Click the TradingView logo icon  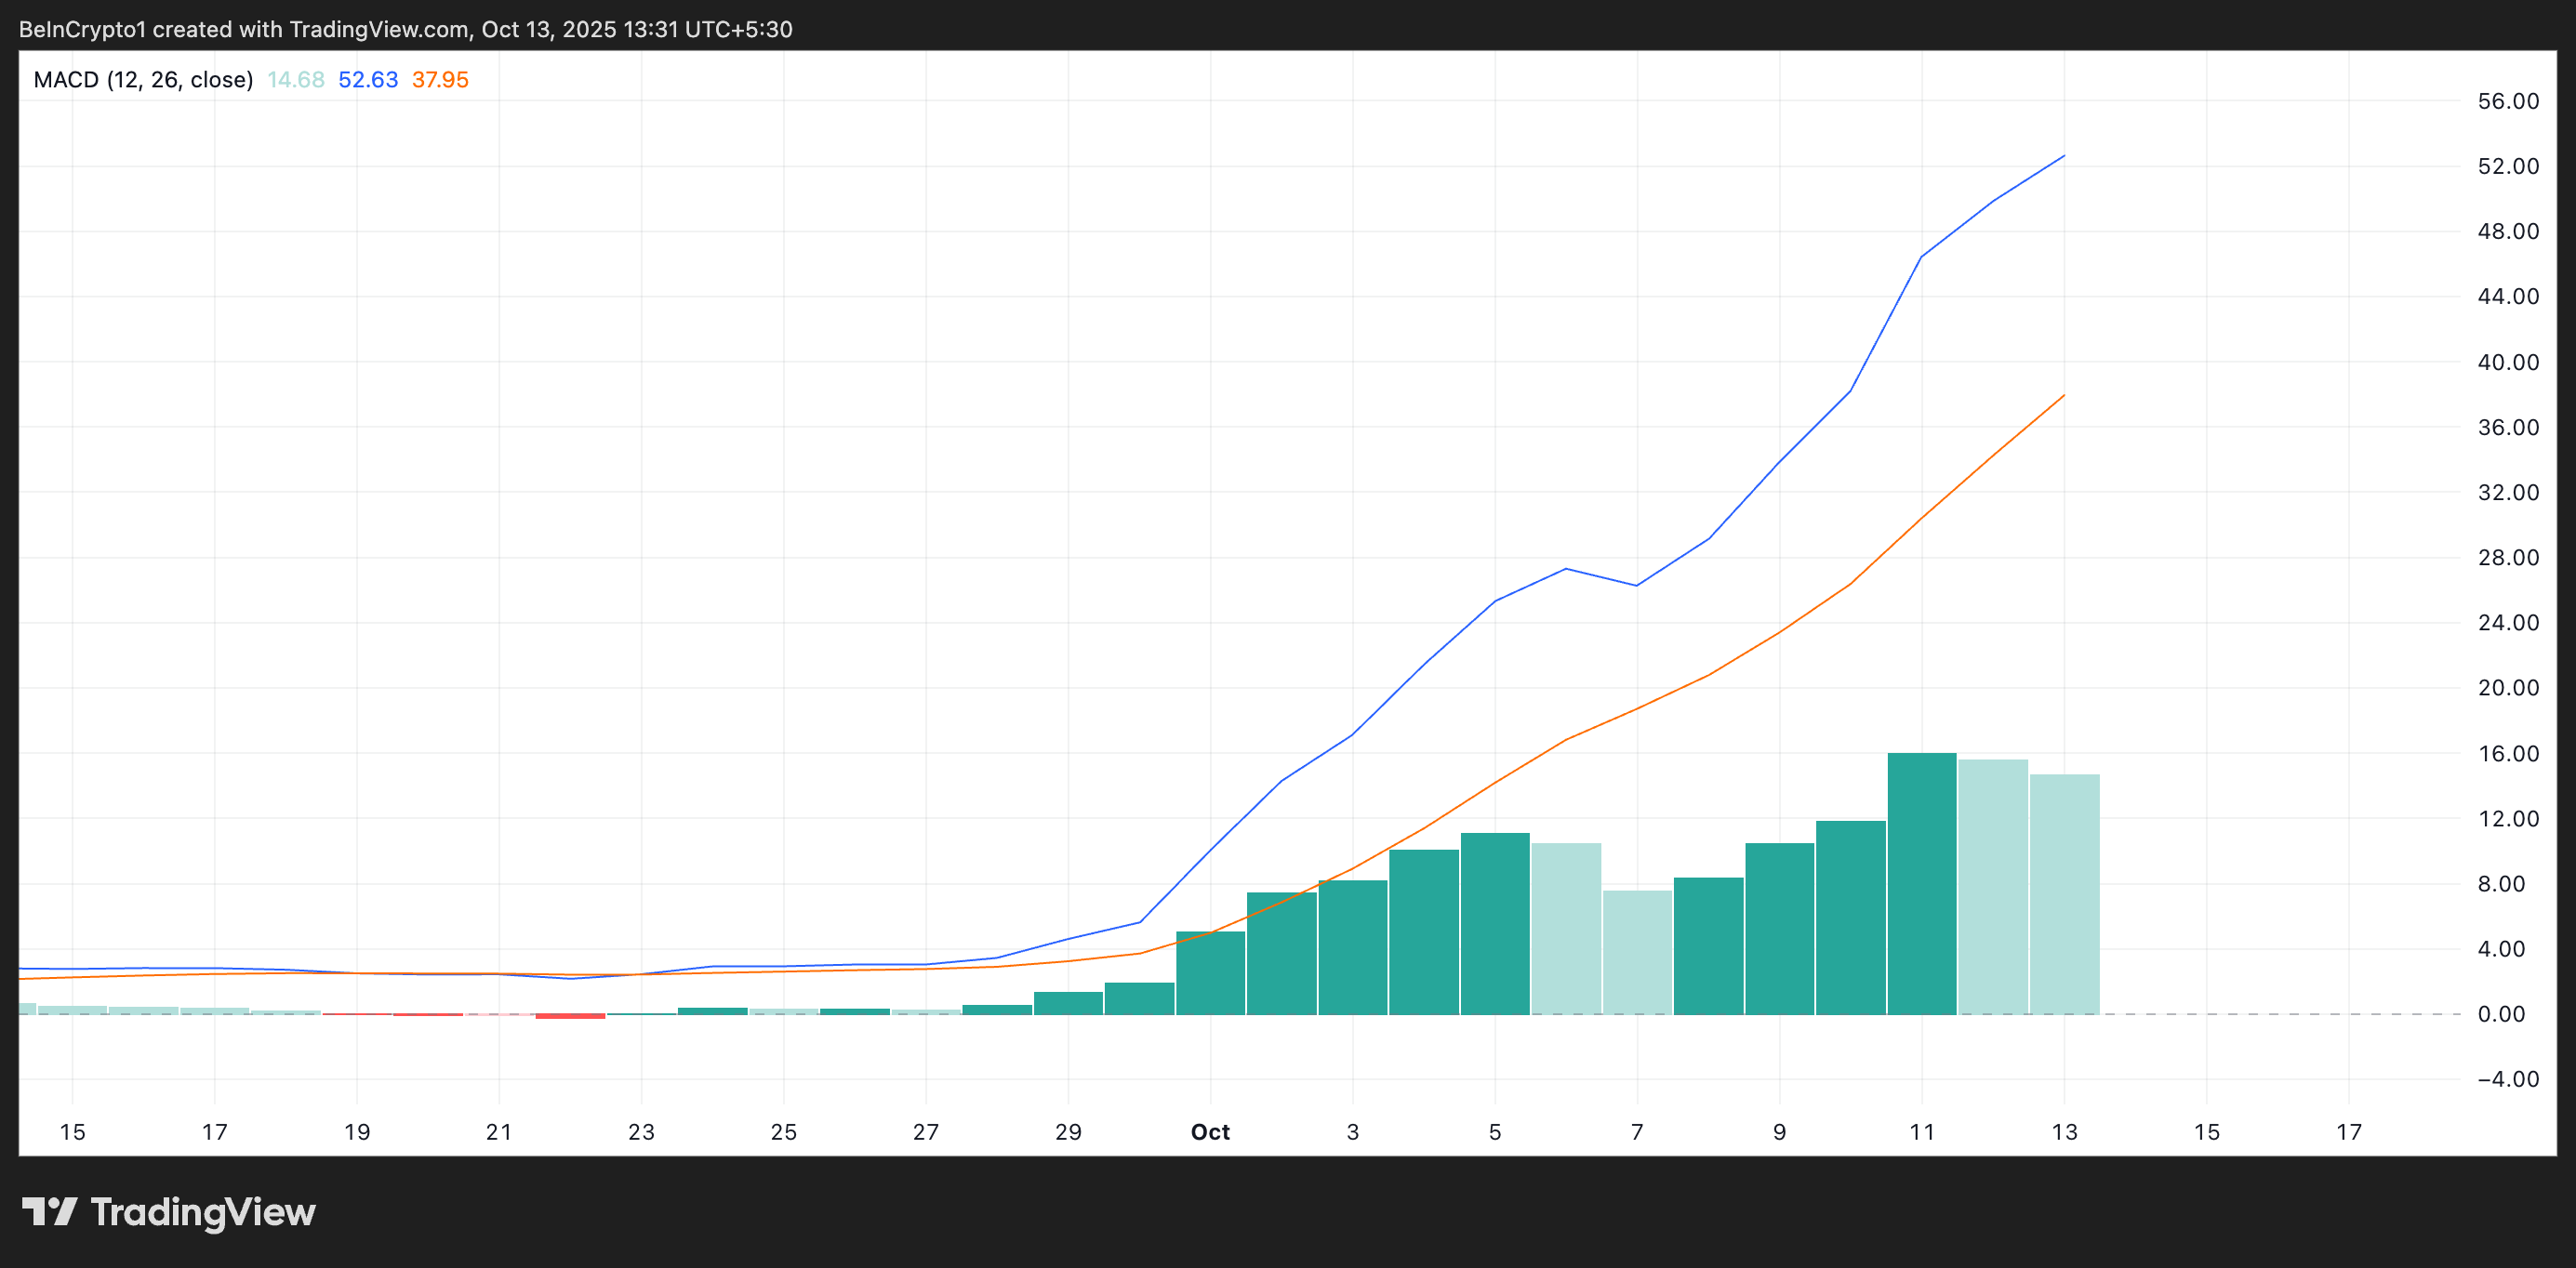(49, 1211)
